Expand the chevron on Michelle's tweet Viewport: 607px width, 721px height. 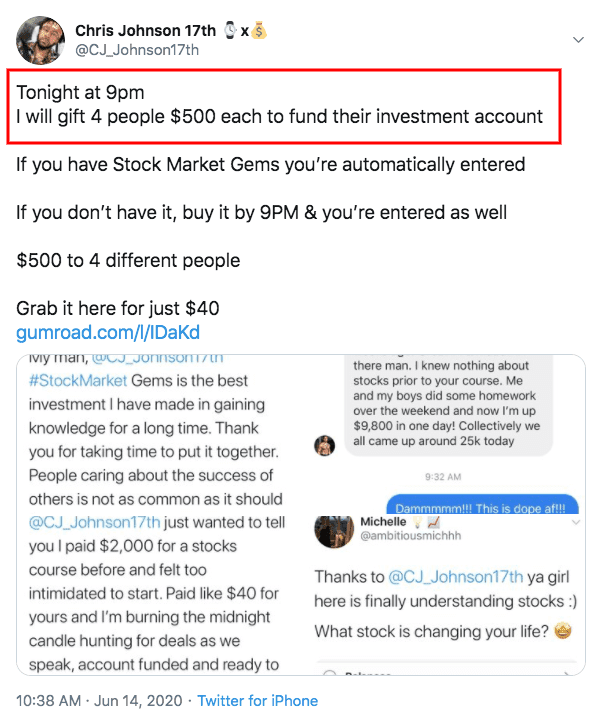pyautogui.click(x=575, y=524)
